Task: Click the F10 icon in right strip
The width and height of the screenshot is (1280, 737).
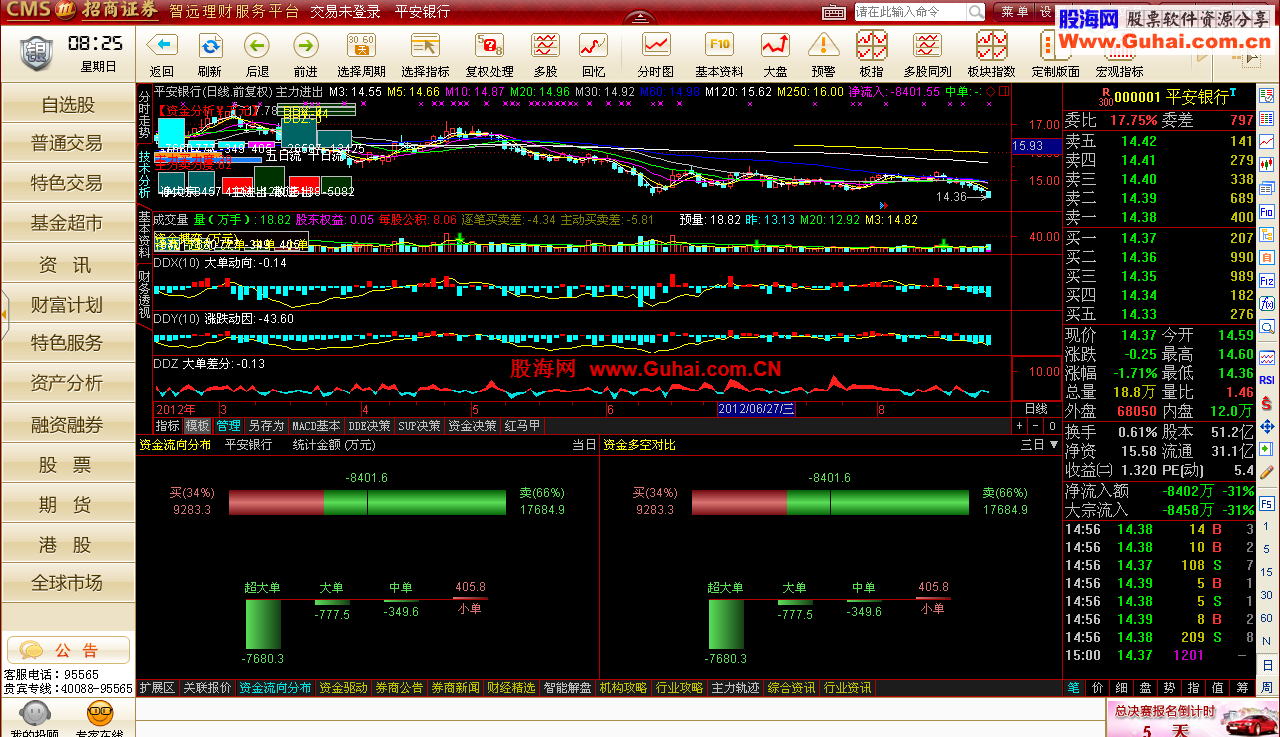Action: point(1267,212)
